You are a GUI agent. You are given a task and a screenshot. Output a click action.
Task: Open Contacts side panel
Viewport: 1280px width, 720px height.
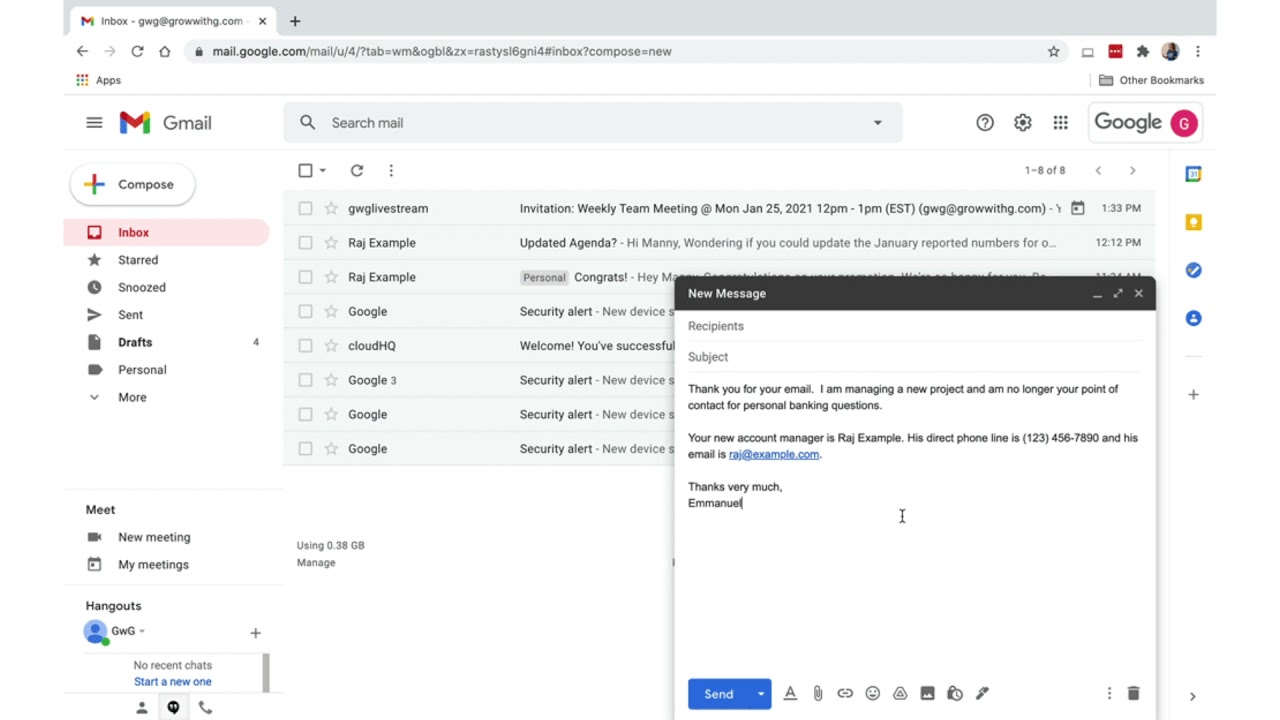point(1193,318)
